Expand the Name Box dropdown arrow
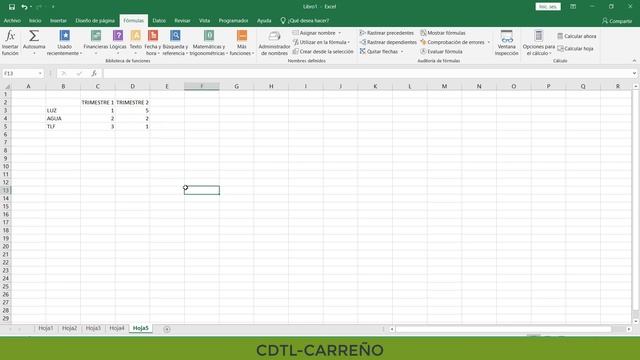The image size is (640, 360). coord(40,73)
